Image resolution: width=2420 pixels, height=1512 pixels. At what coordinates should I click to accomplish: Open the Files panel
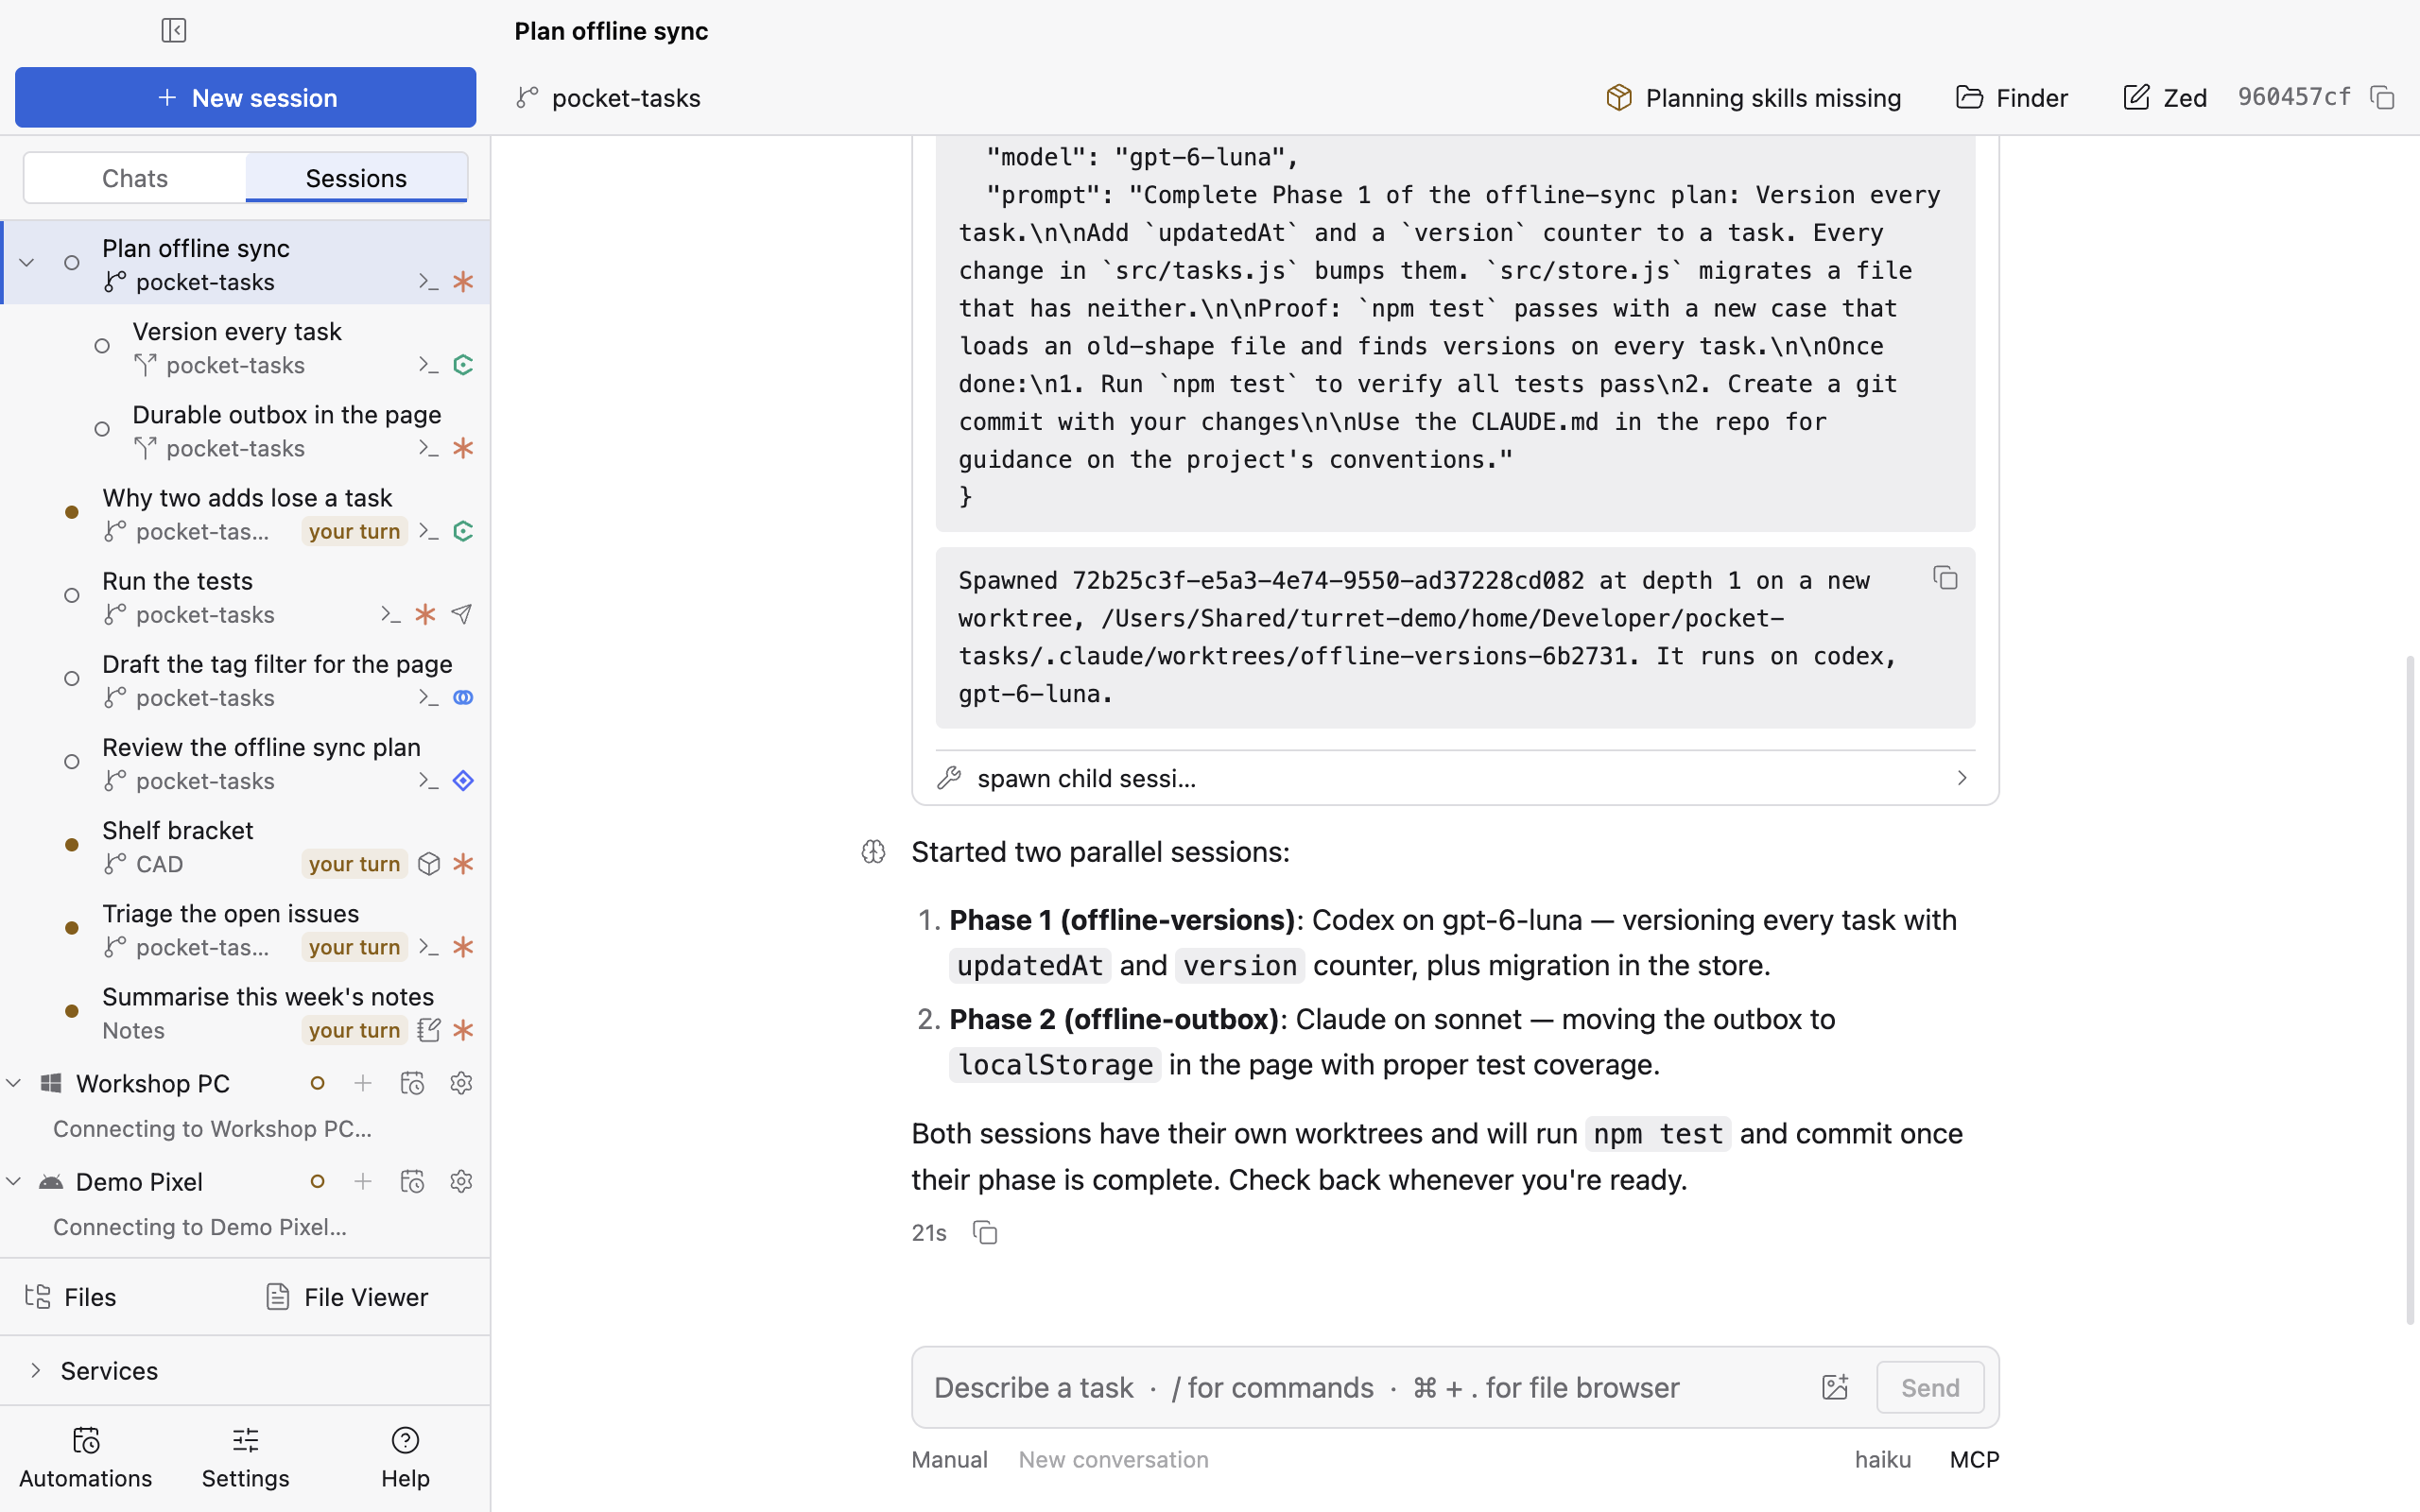click(70, 1297)
